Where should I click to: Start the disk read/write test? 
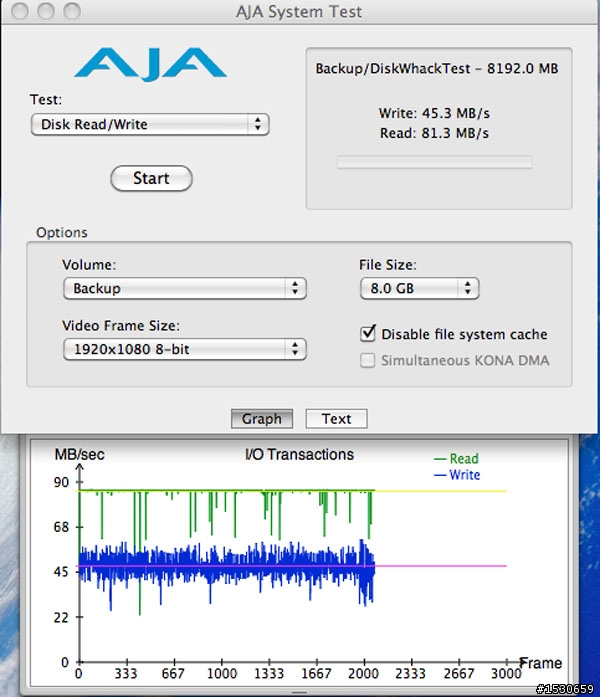coord(151,178)
